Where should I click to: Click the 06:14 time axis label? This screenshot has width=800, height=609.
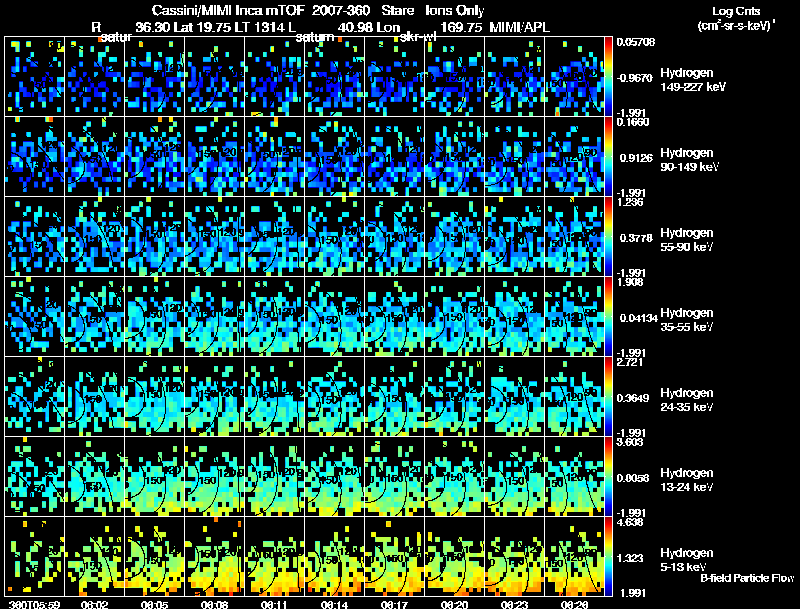[335, 605]
